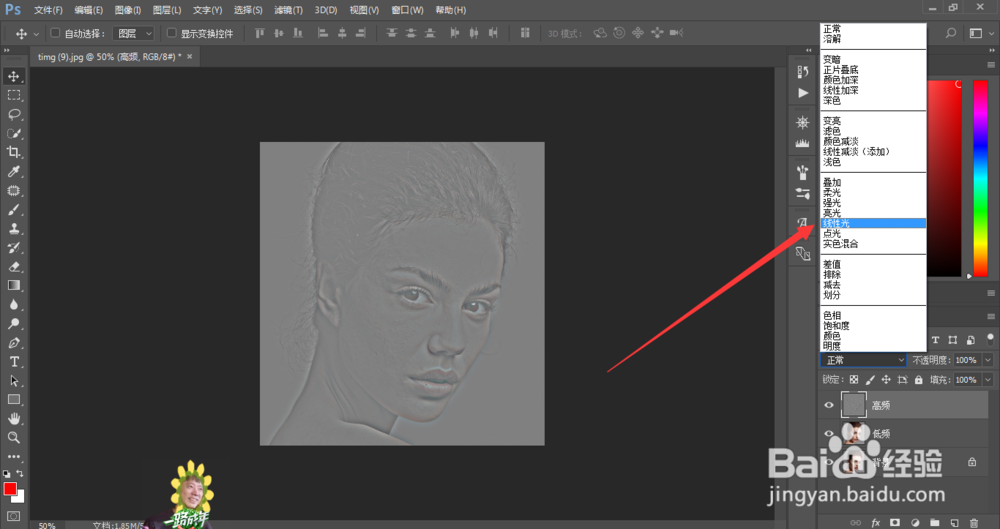Open the 滤镜(T) menu
Screen dimensions: 1000x529
point(288,10)
